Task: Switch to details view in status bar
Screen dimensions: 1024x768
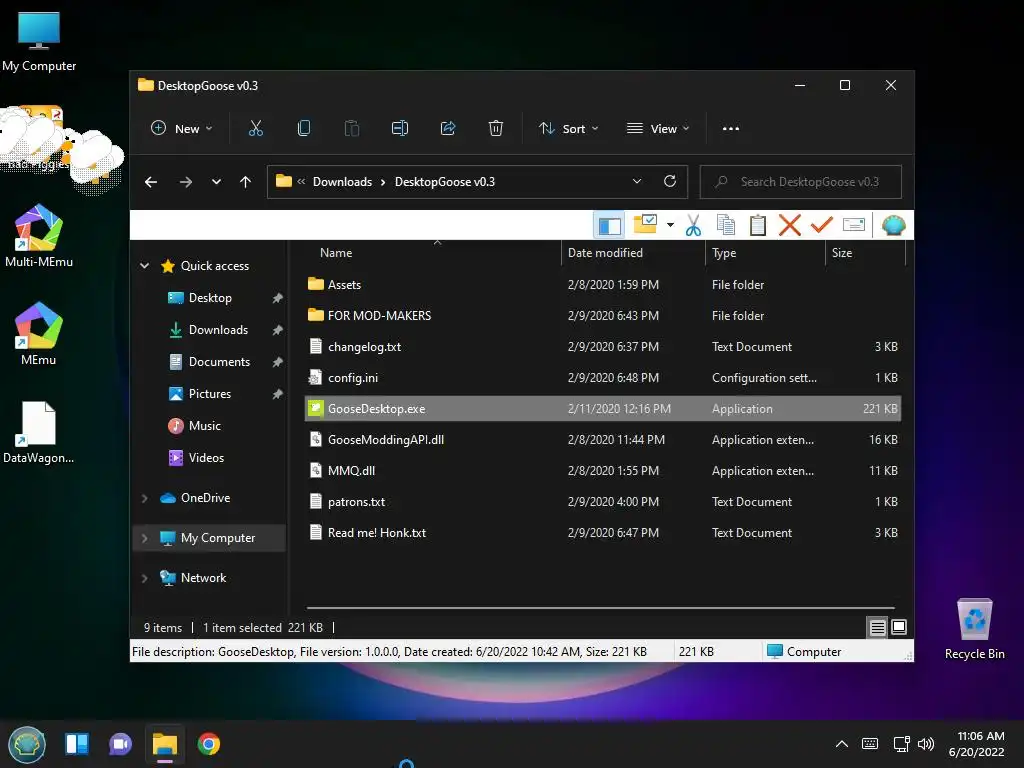Action: pos(877,628)
